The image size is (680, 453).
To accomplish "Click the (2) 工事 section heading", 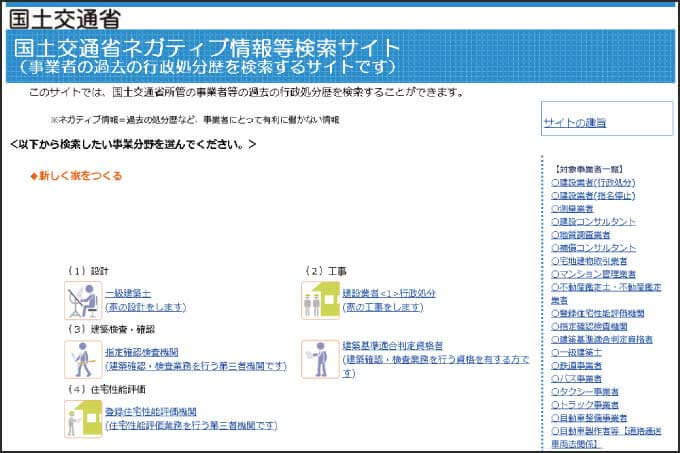I will 326,271.
